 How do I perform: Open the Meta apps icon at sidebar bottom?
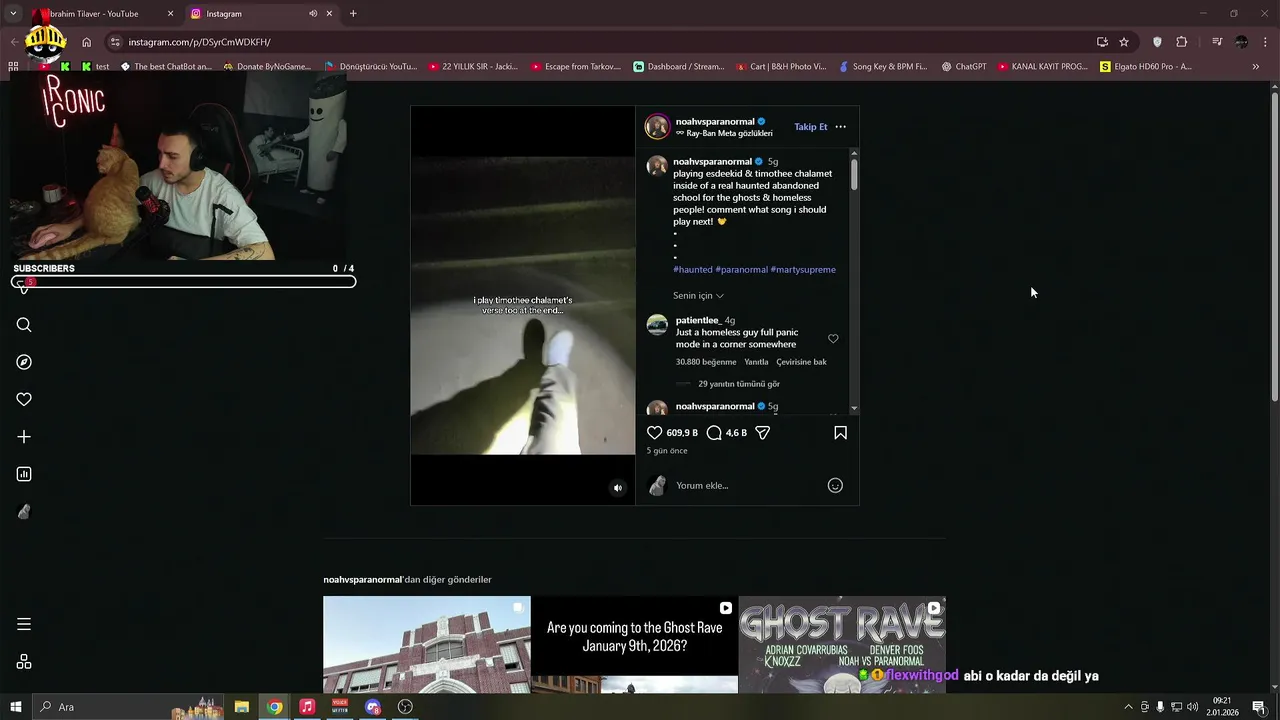24,662
